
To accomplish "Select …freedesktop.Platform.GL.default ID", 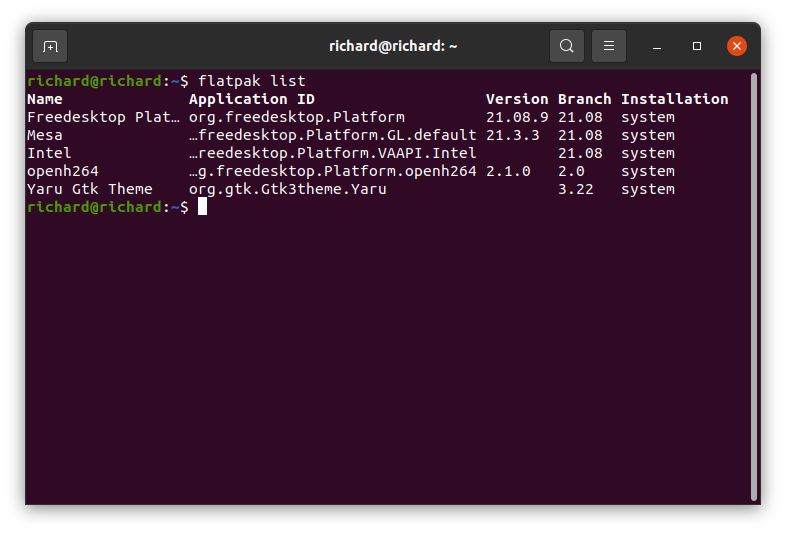I will [333, 135].
